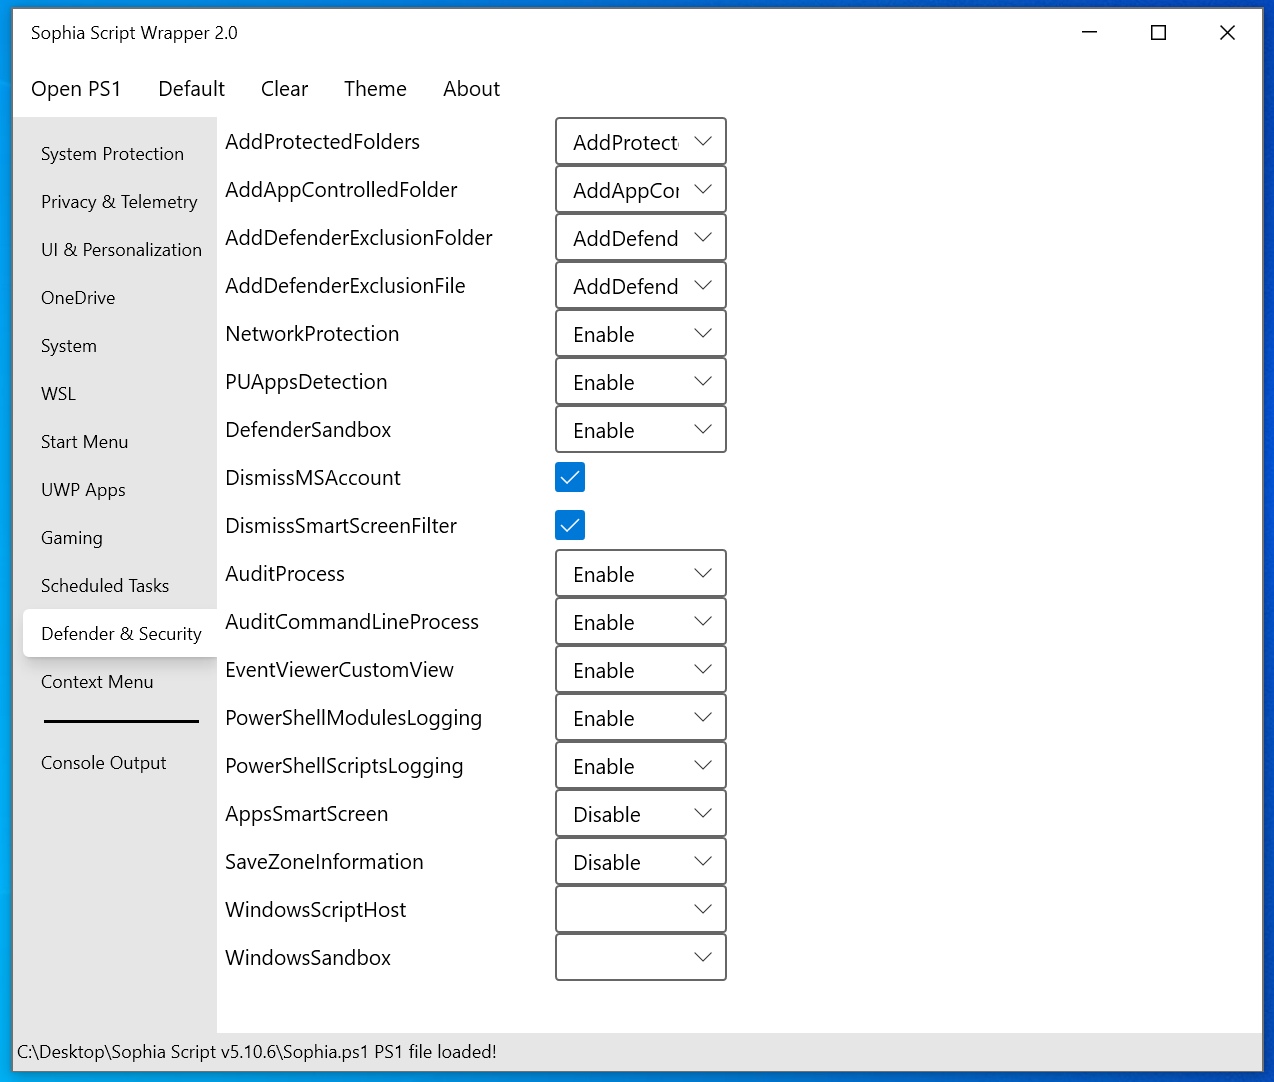Open the NetworkProtection dropdown
1274x1082 pixels.
click(x=641, y=333)
